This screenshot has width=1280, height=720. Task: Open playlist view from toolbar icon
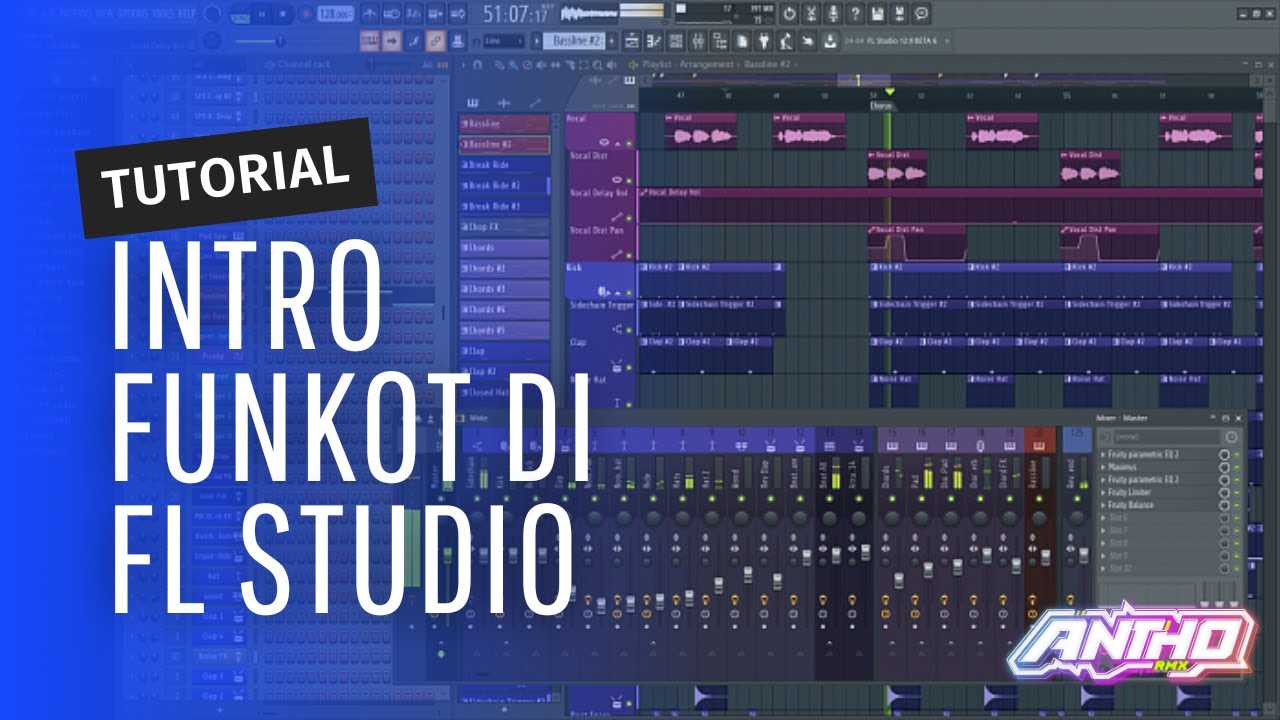(x=631, y=41)
